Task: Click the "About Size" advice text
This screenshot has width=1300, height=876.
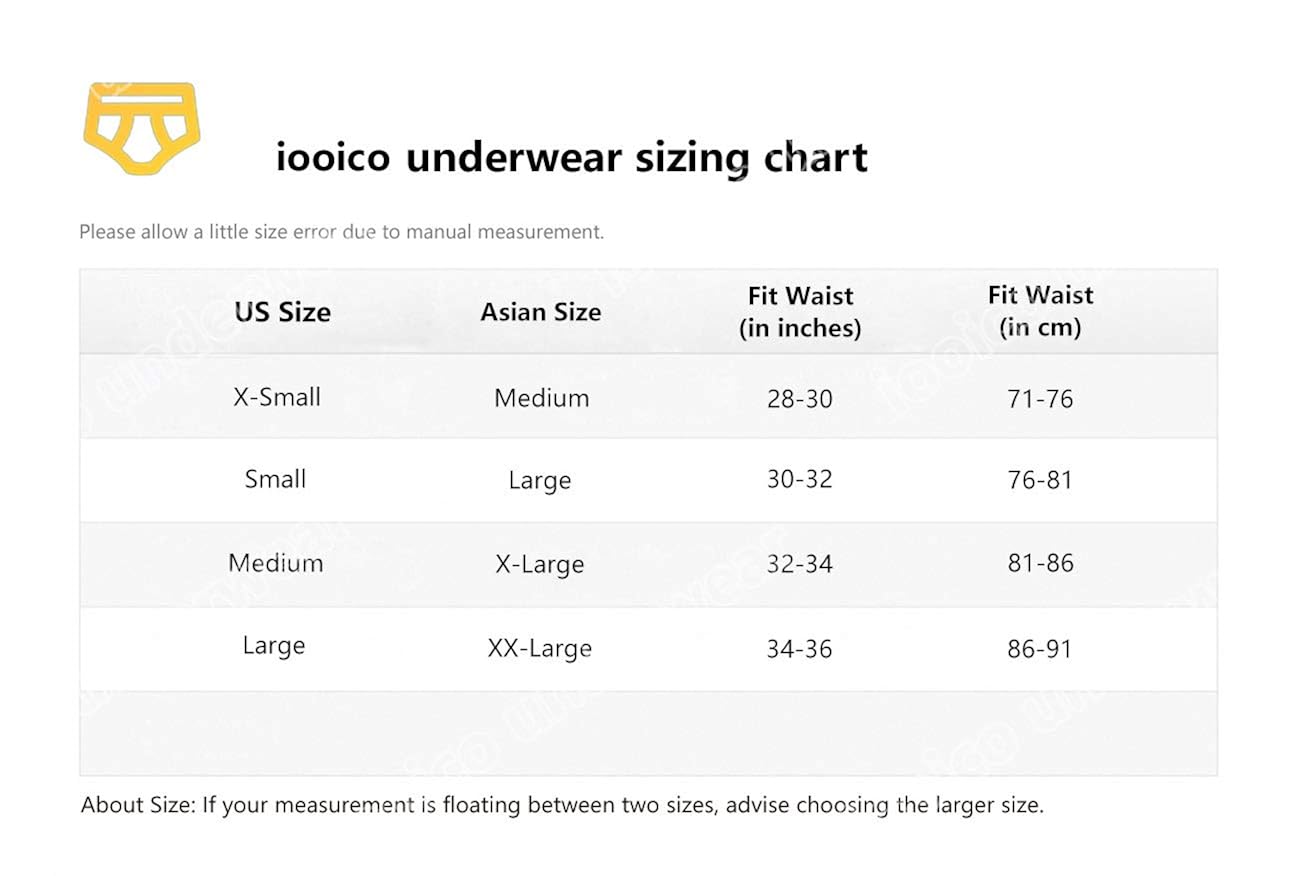Action: point(562,805)
